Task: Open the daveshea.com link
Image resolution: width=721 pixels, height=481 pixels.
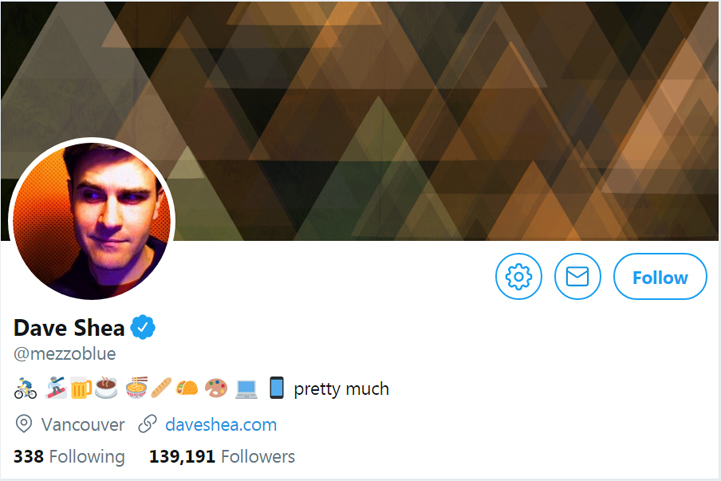Action: [x=221, y=424]
